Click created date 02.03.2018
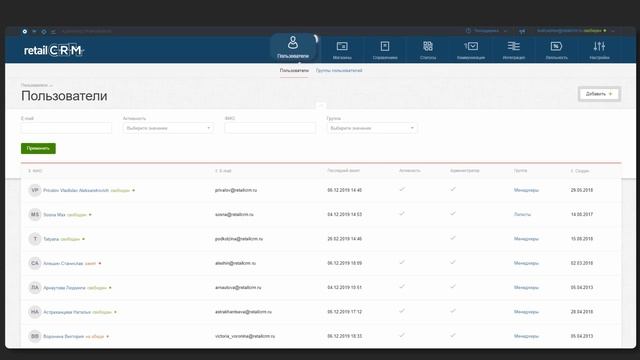 (x=582, y=263)
